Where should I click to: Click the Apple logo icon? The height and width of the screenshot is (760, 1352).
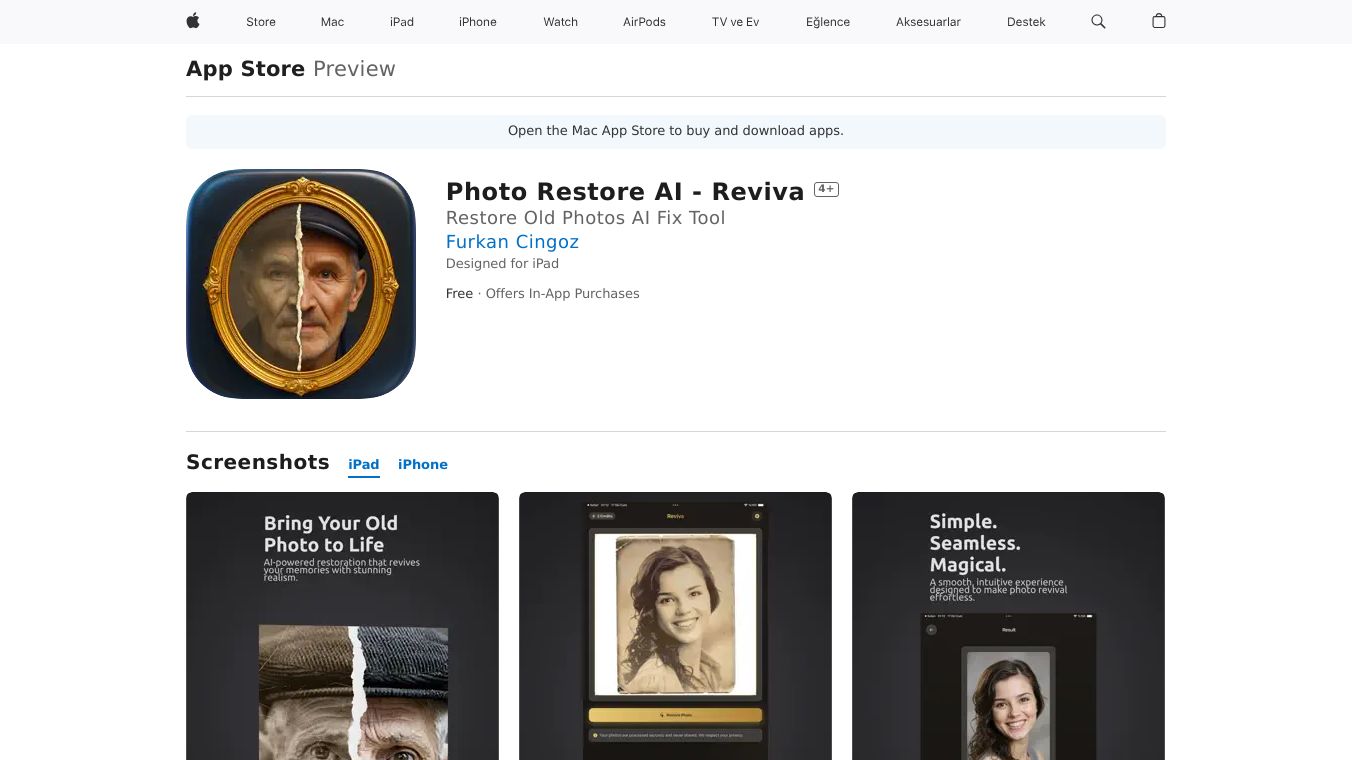tap(193, 21)
